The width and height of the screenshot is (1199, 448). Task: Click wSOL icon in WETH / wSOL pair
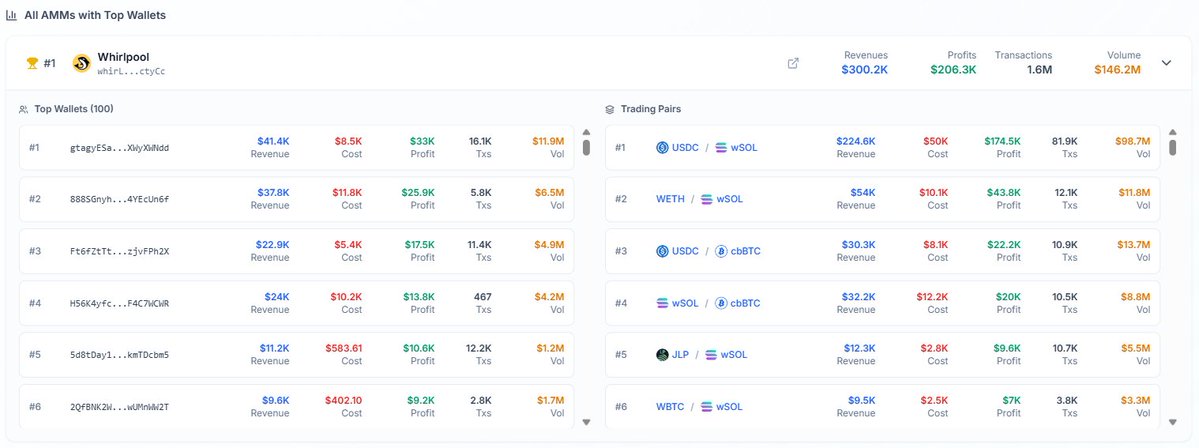(707, 200)
